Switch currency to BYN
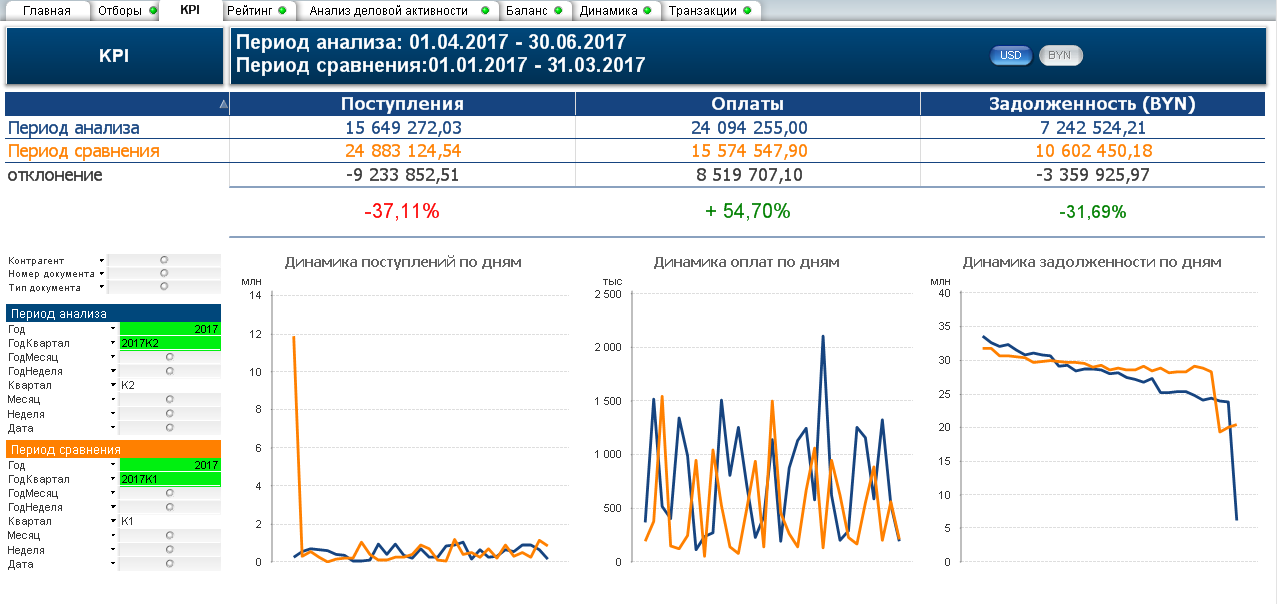 (x=1060, y=56)
